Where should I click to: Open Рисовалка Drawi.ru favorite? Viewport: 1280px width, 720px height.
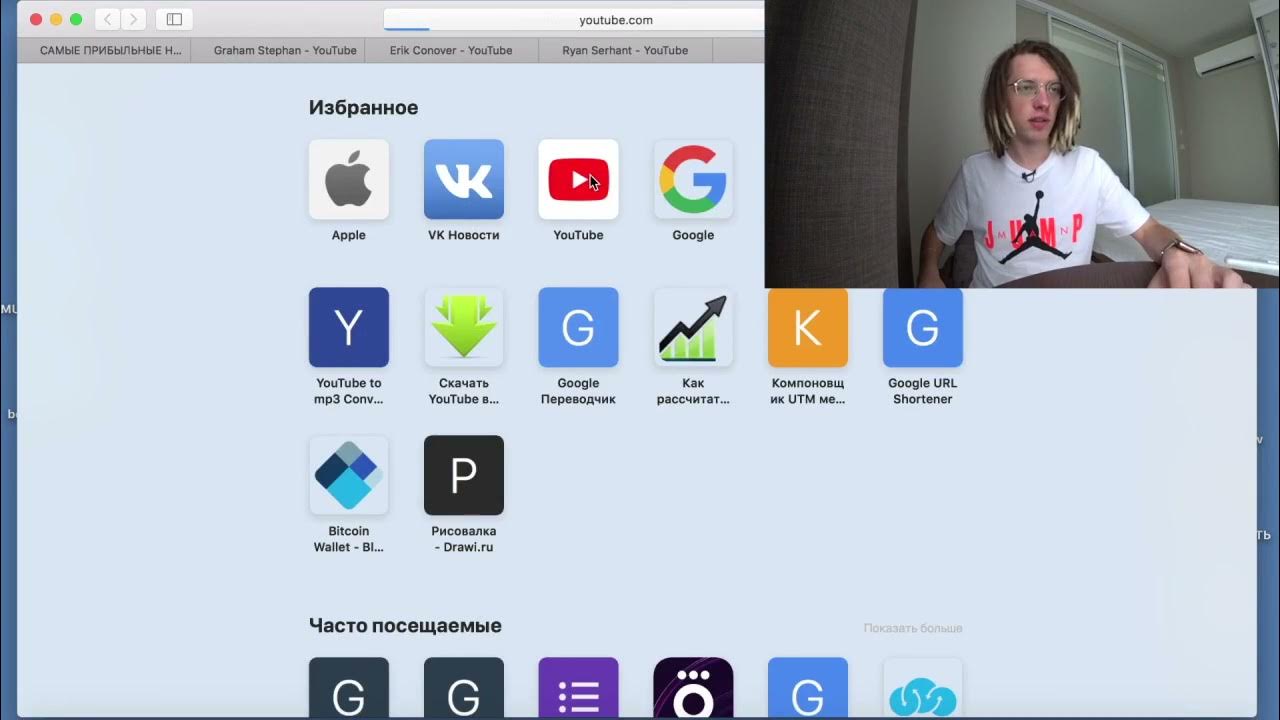tap(463, 475)
